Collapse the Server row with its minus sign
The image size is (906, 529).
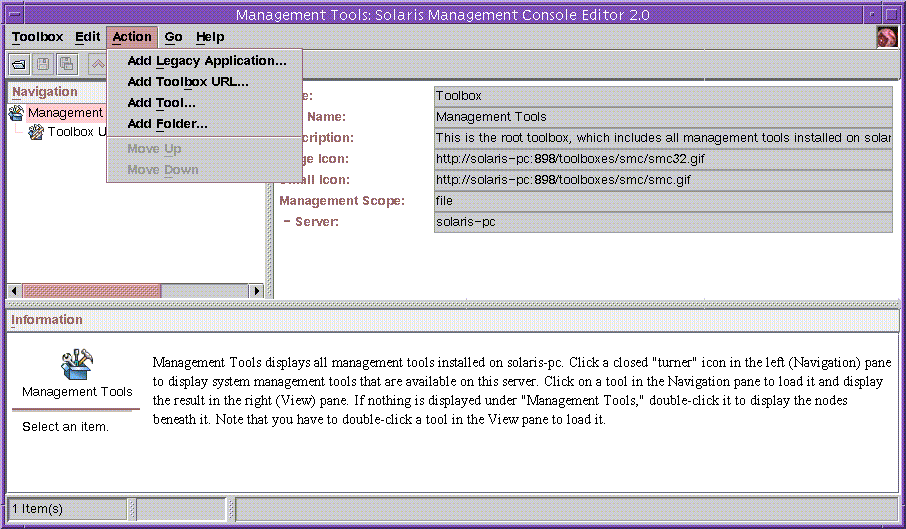pos(287,221)
